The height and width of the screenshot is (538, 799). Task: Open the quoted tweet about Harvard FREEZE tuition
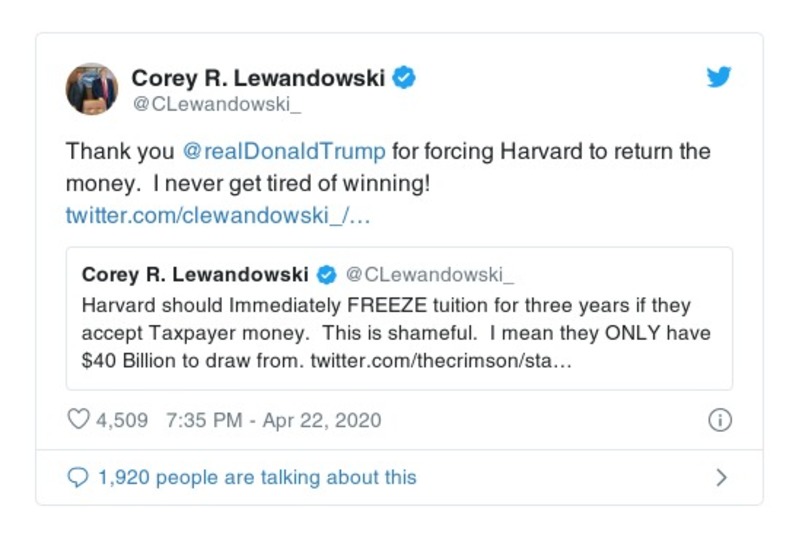pyautogui.click(x=398, y=330)
